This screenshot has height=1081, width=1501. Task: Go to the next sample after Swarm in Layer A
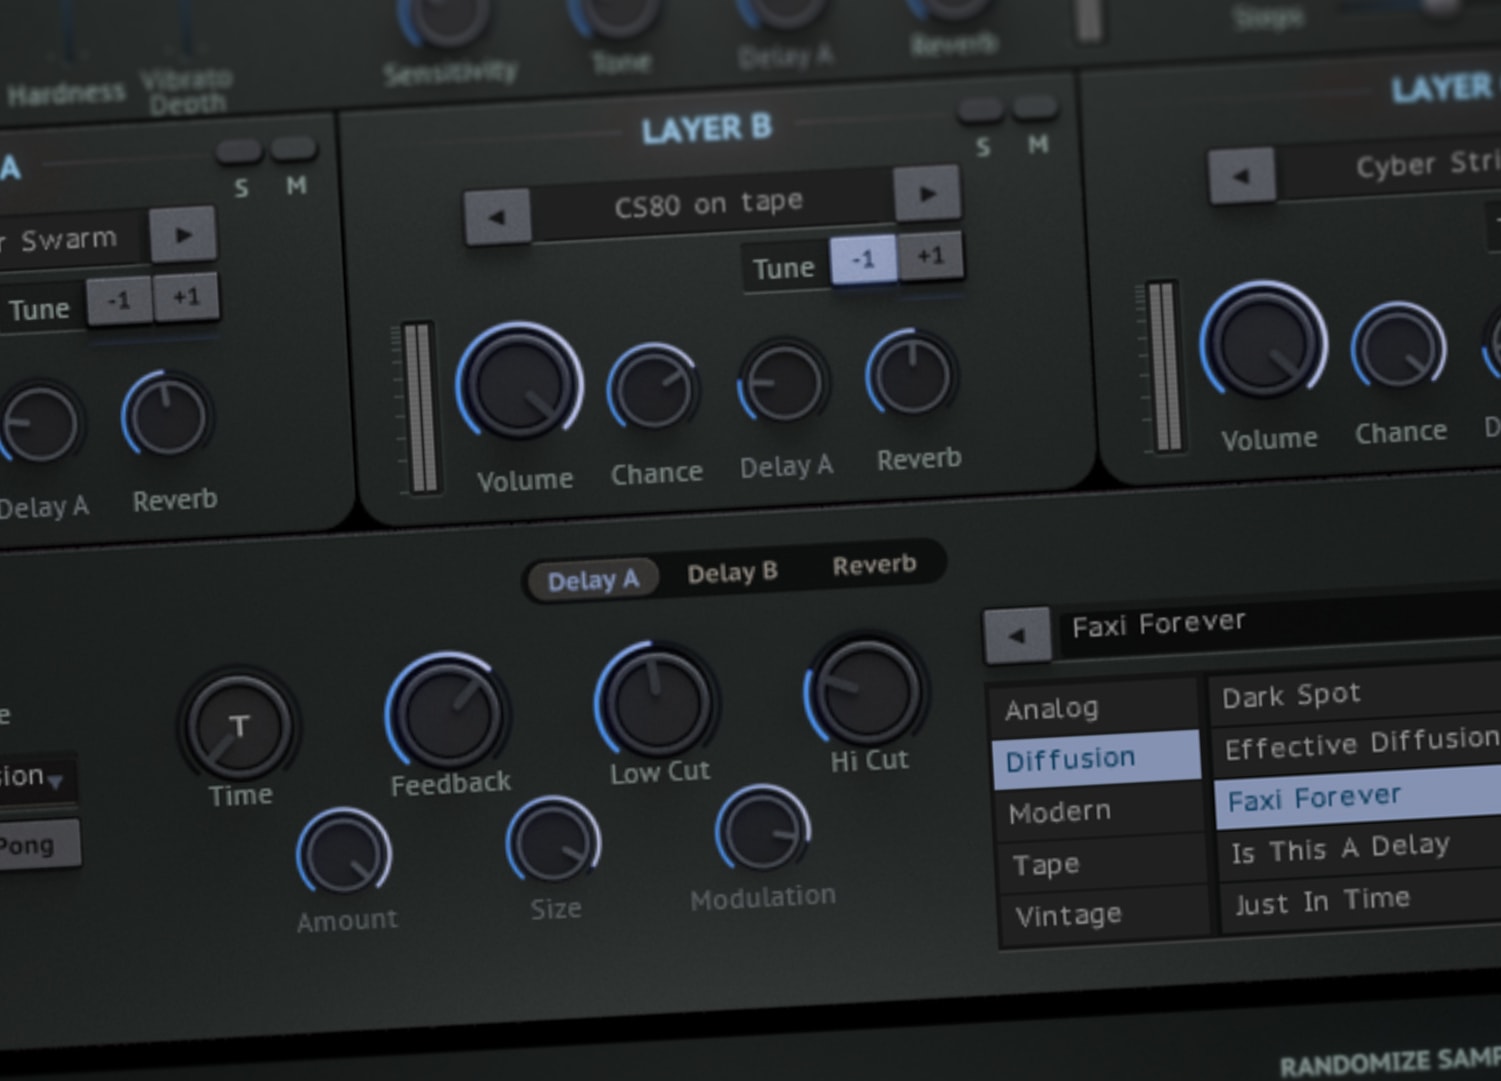coord(183,235)
